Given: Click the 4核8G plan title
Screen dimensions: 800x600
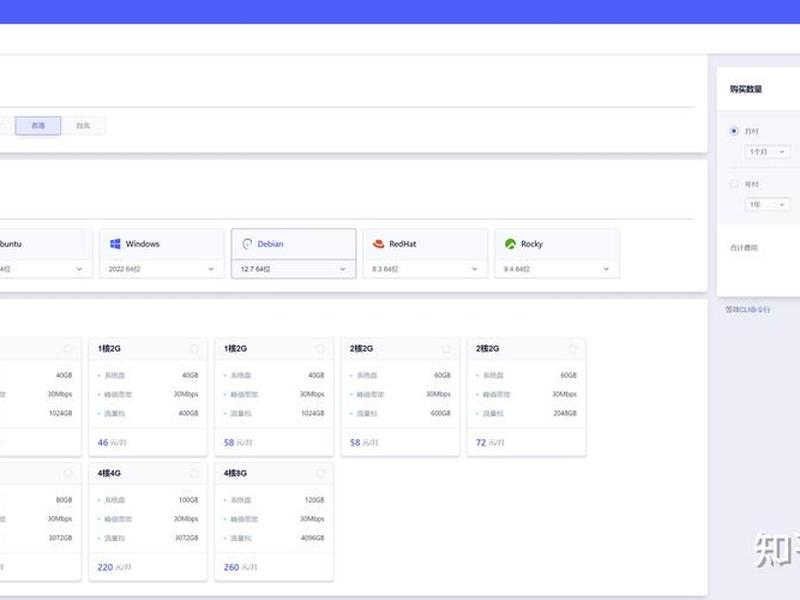Looking at the screenshot, I should coord(235,473).
